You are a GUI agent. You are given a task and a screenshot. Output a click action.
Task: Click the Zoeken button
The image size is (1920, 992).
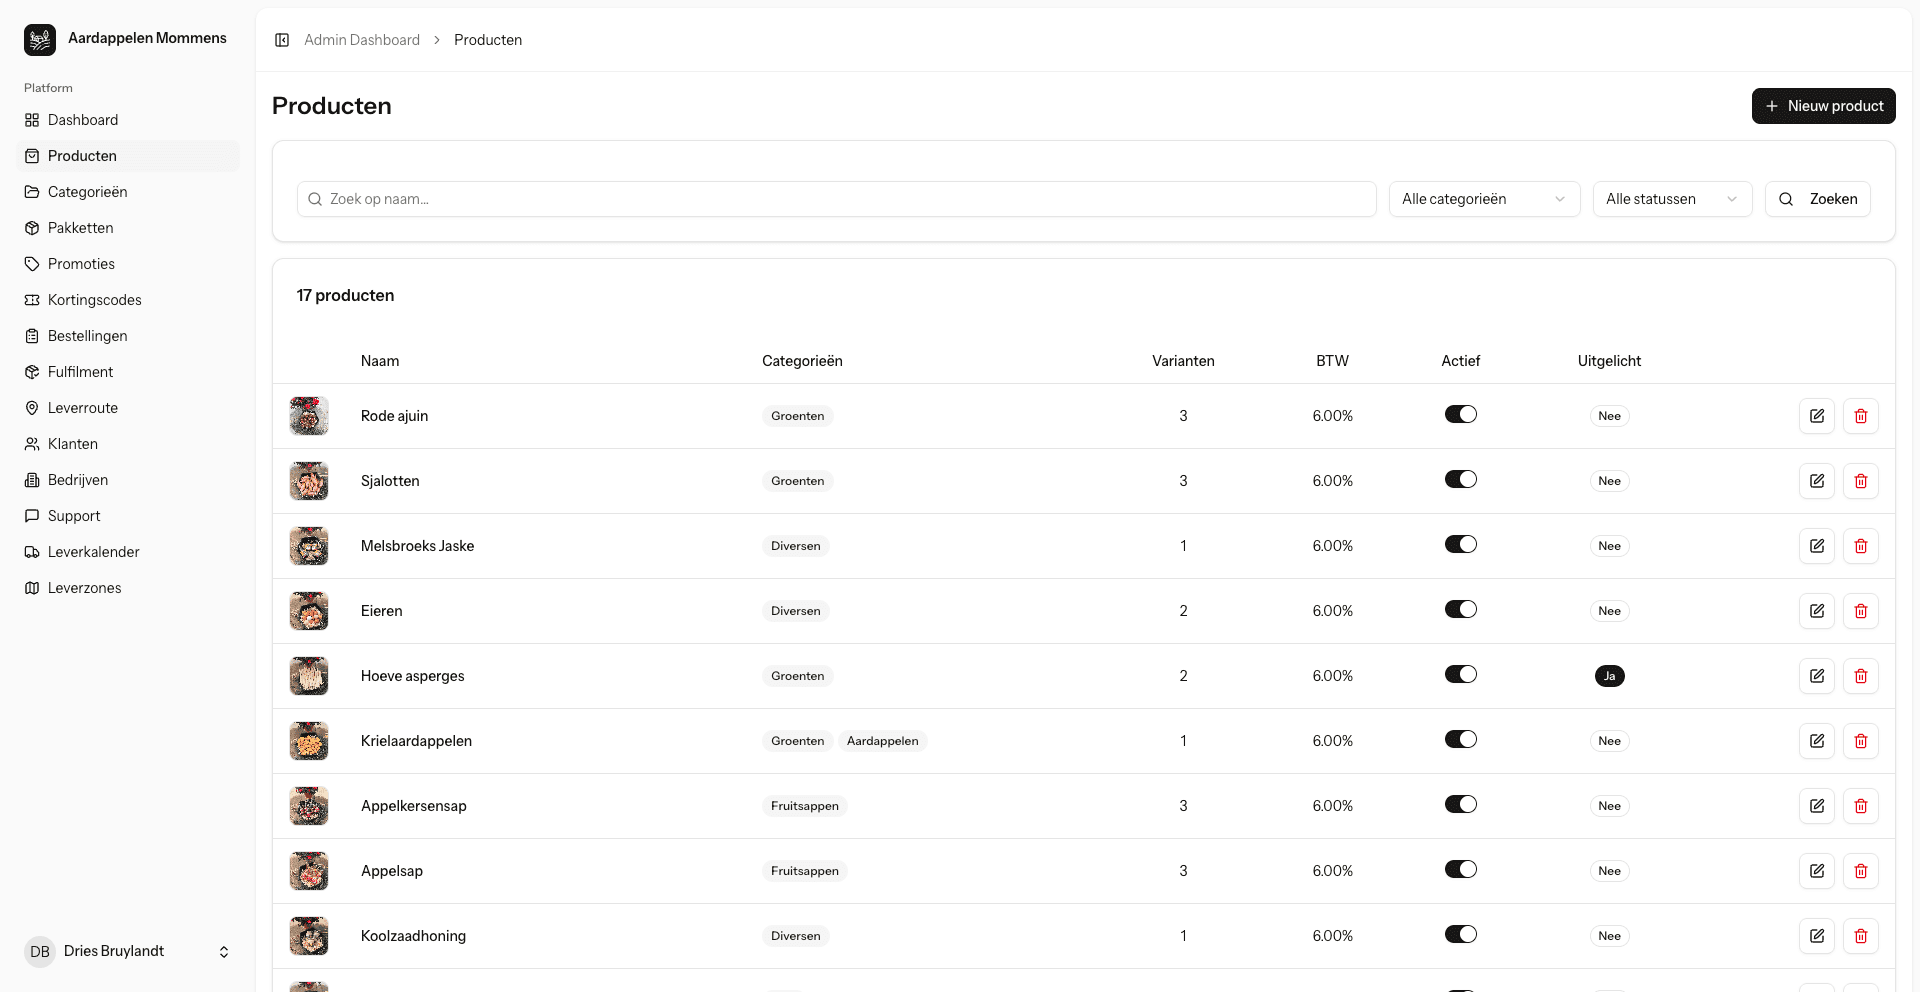click(1817, 199)
